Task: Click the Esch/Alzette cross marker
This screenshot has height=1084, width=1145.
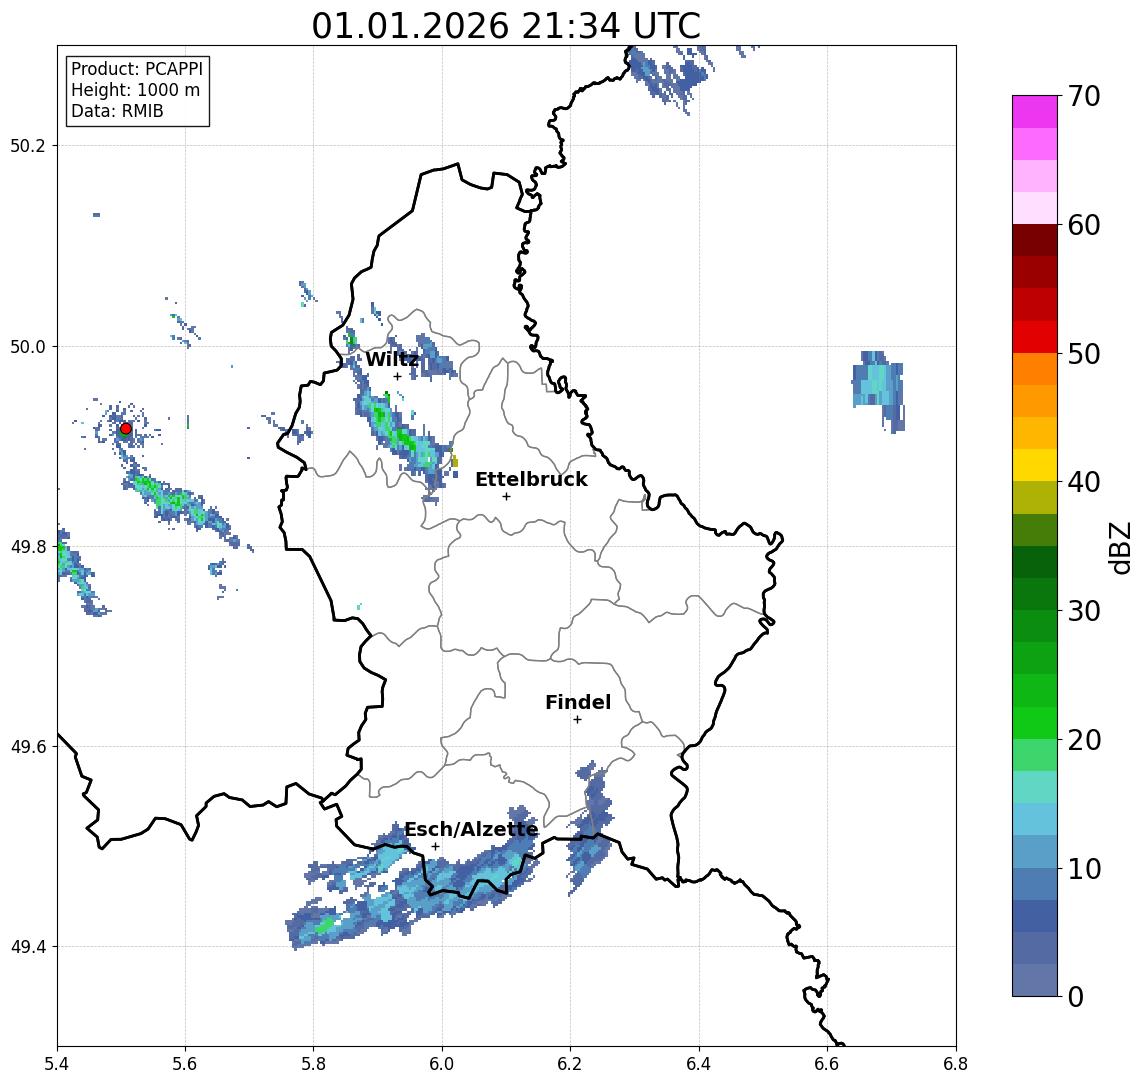Action: coord(436,847)
